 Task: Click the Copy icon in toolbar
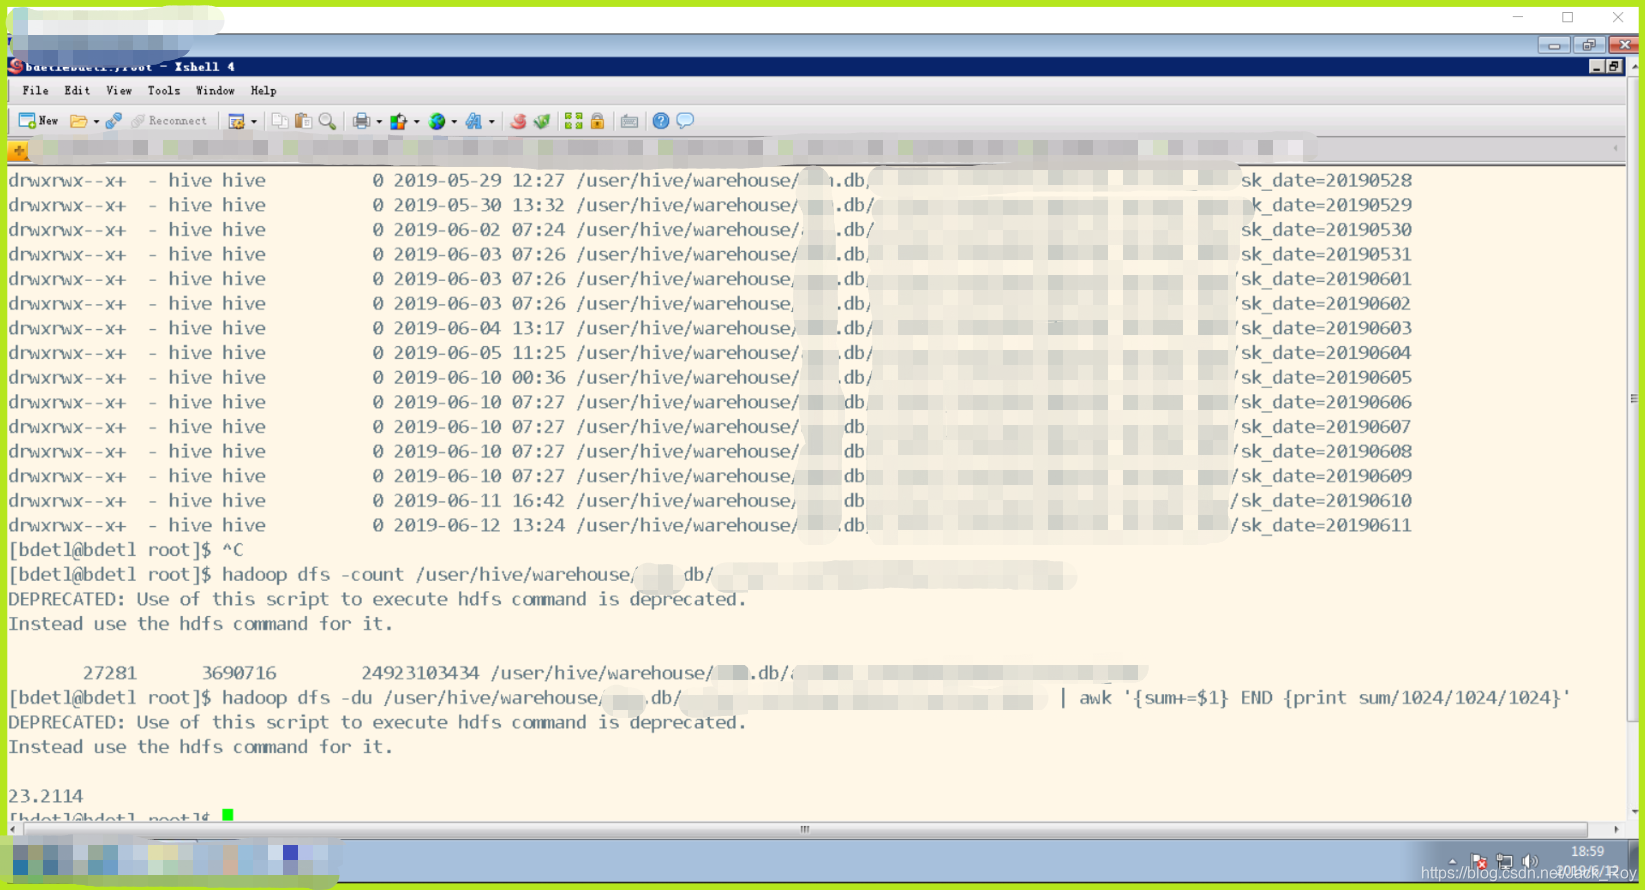pyautogui.click(x=280, y=121)
